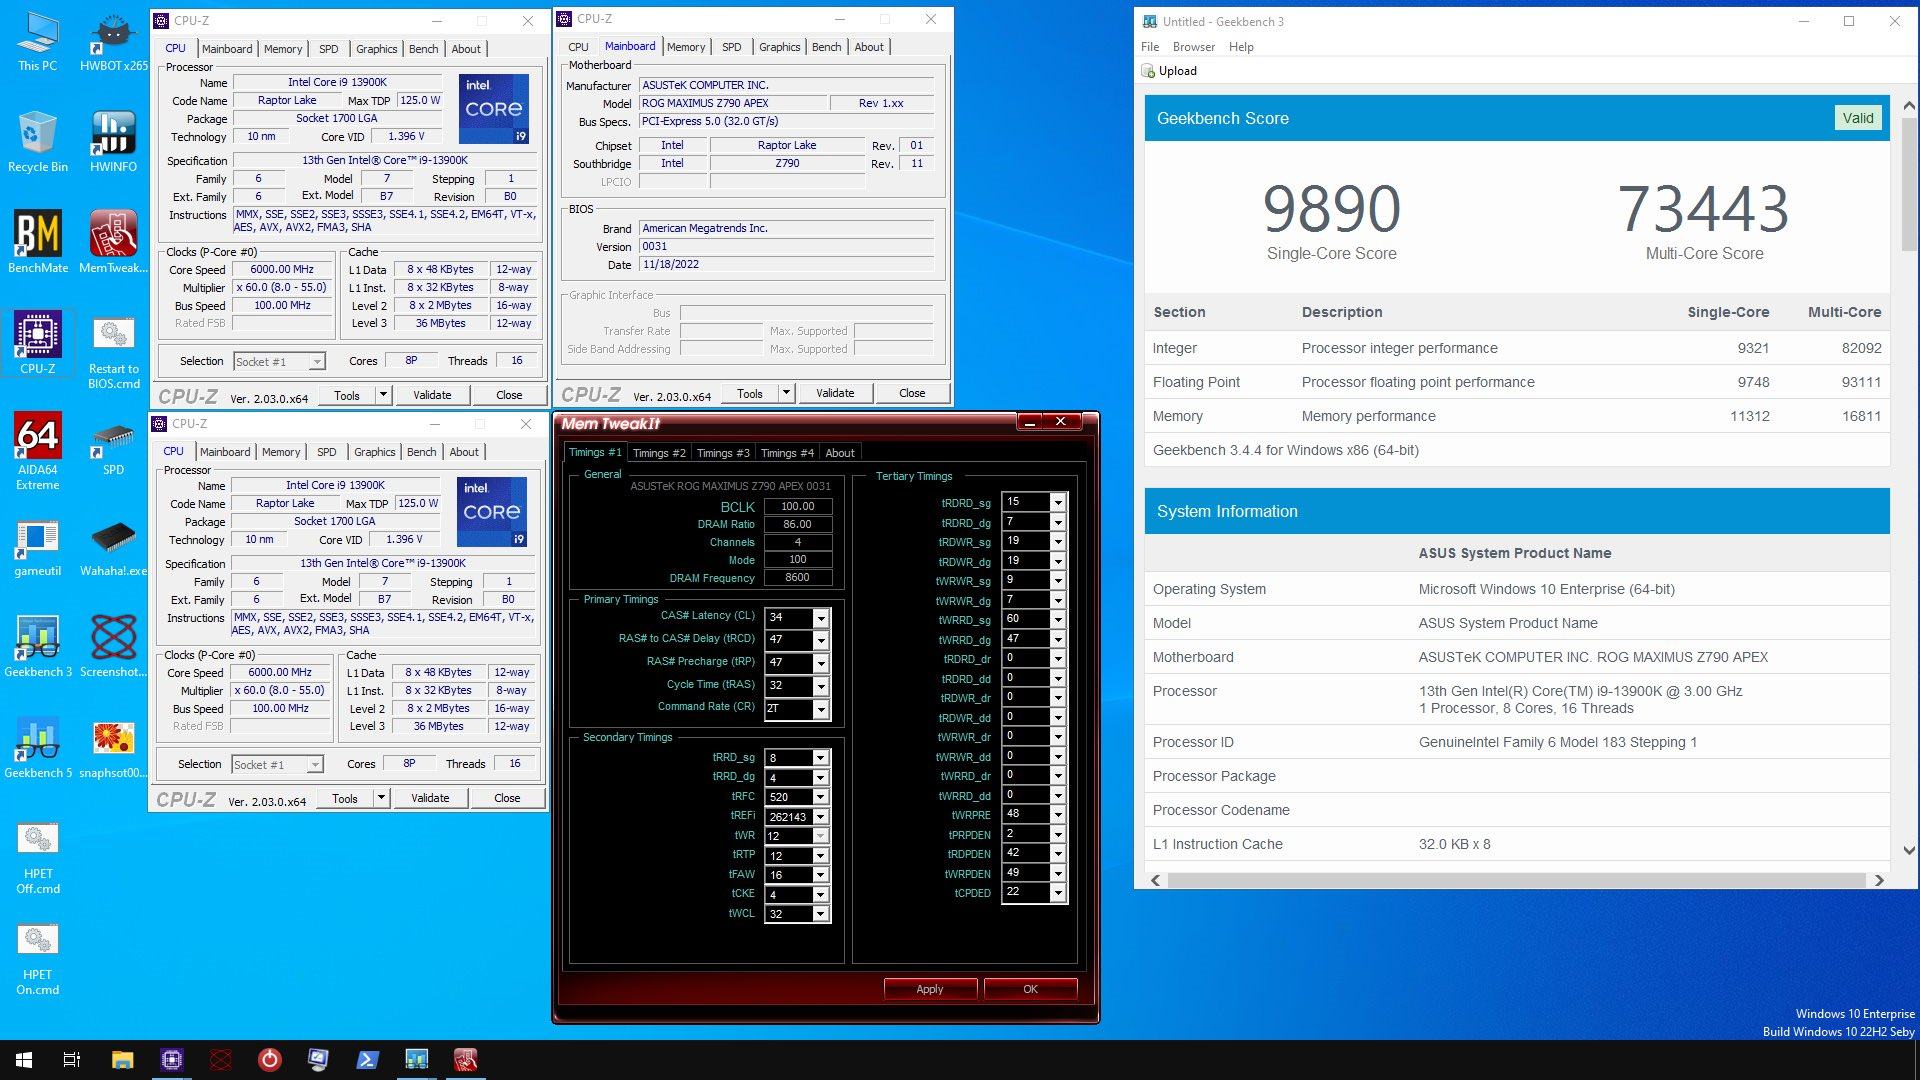Click OK in MemTweakIt

pos(1030,989)
